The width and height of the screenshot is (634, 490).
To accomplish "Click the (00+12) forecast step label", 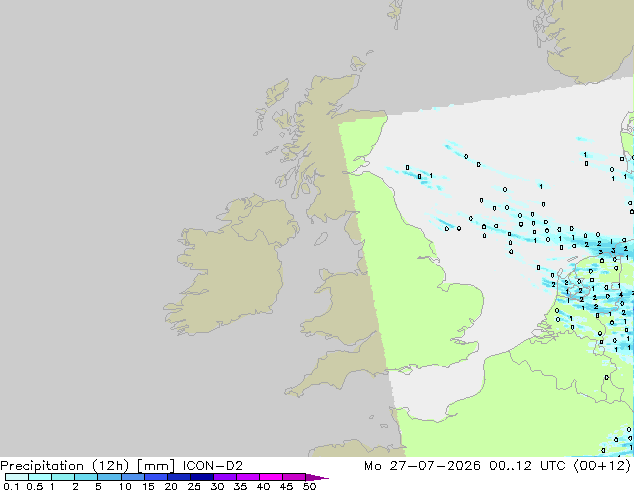I will click(x=602, y=466).
